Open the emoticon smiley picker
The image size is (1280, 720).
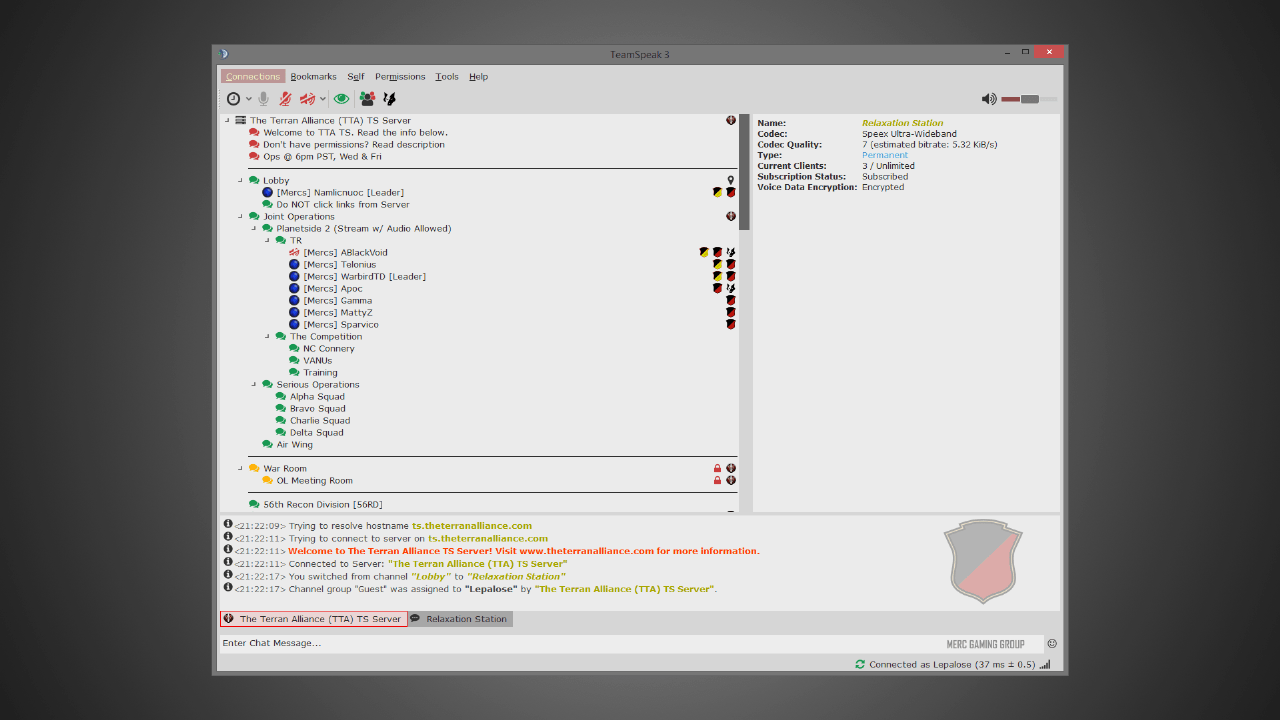click(x=1052, y=643)
